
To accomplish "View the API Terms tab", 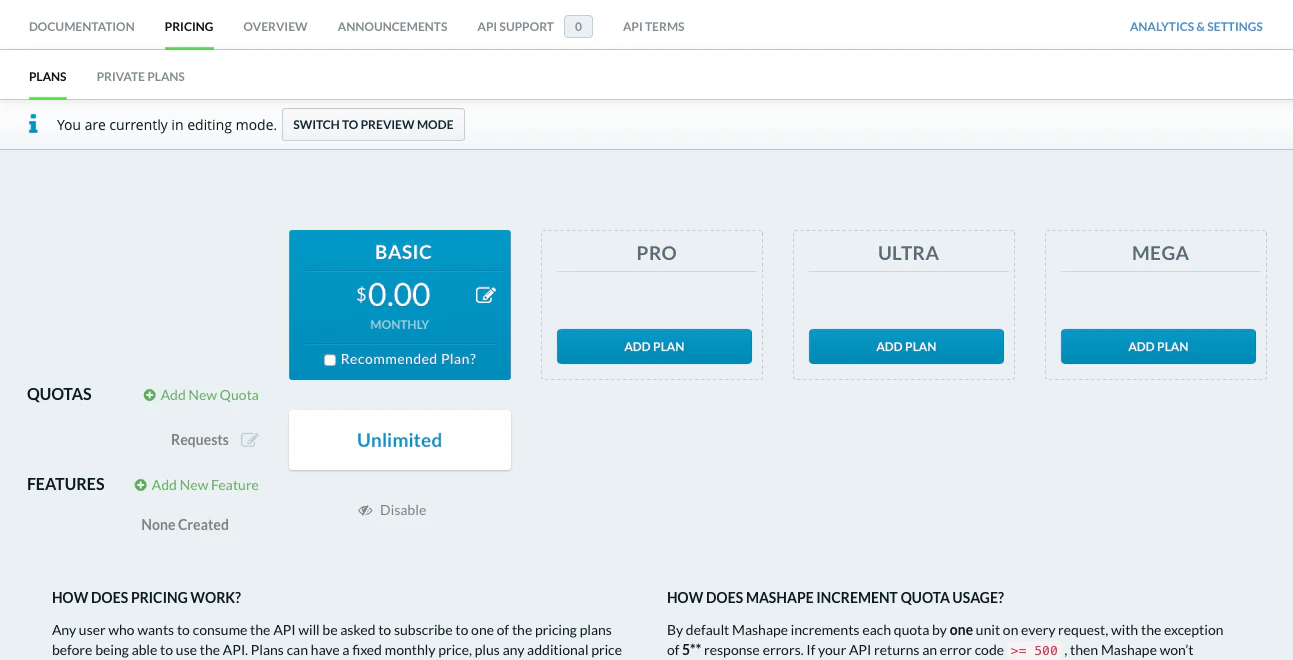I will (x=653, y=27).
